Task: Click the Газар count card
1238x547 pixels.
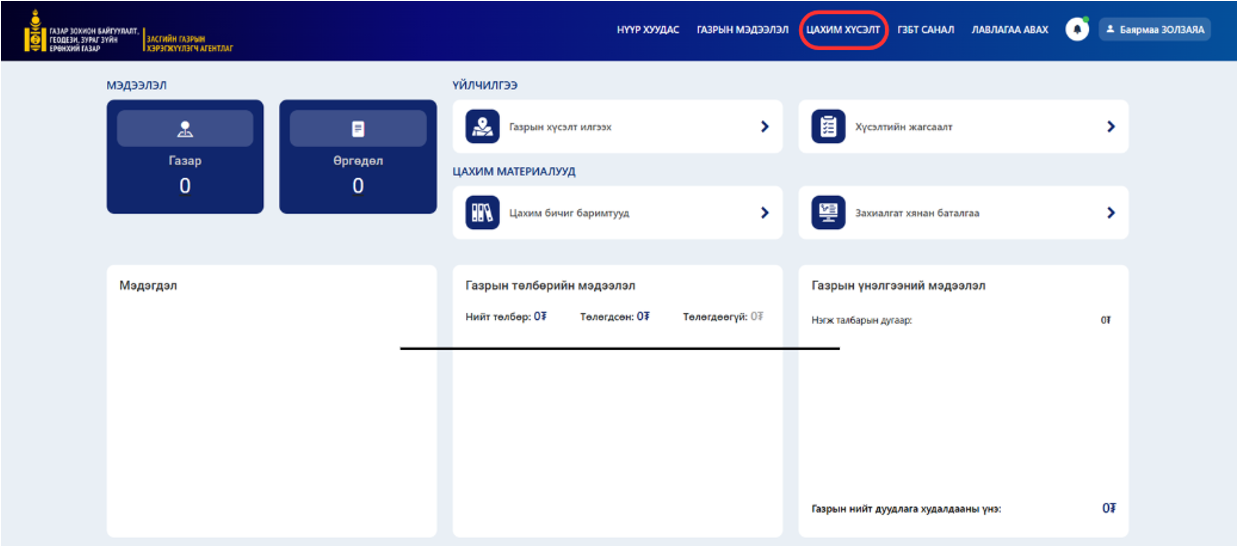Action: 185,157
